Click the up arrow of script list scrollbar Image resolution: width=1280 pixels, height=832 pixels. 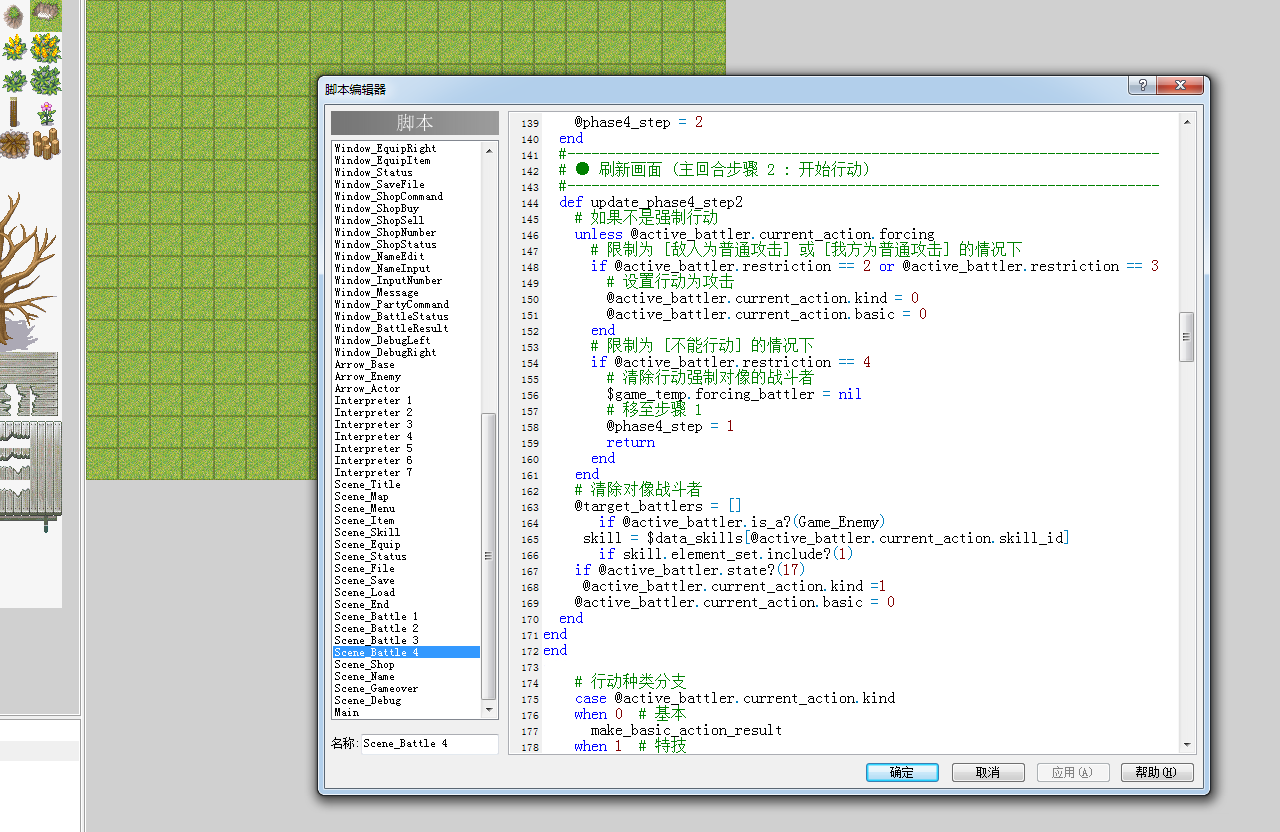pyautogui.click(x=489, y=149)
